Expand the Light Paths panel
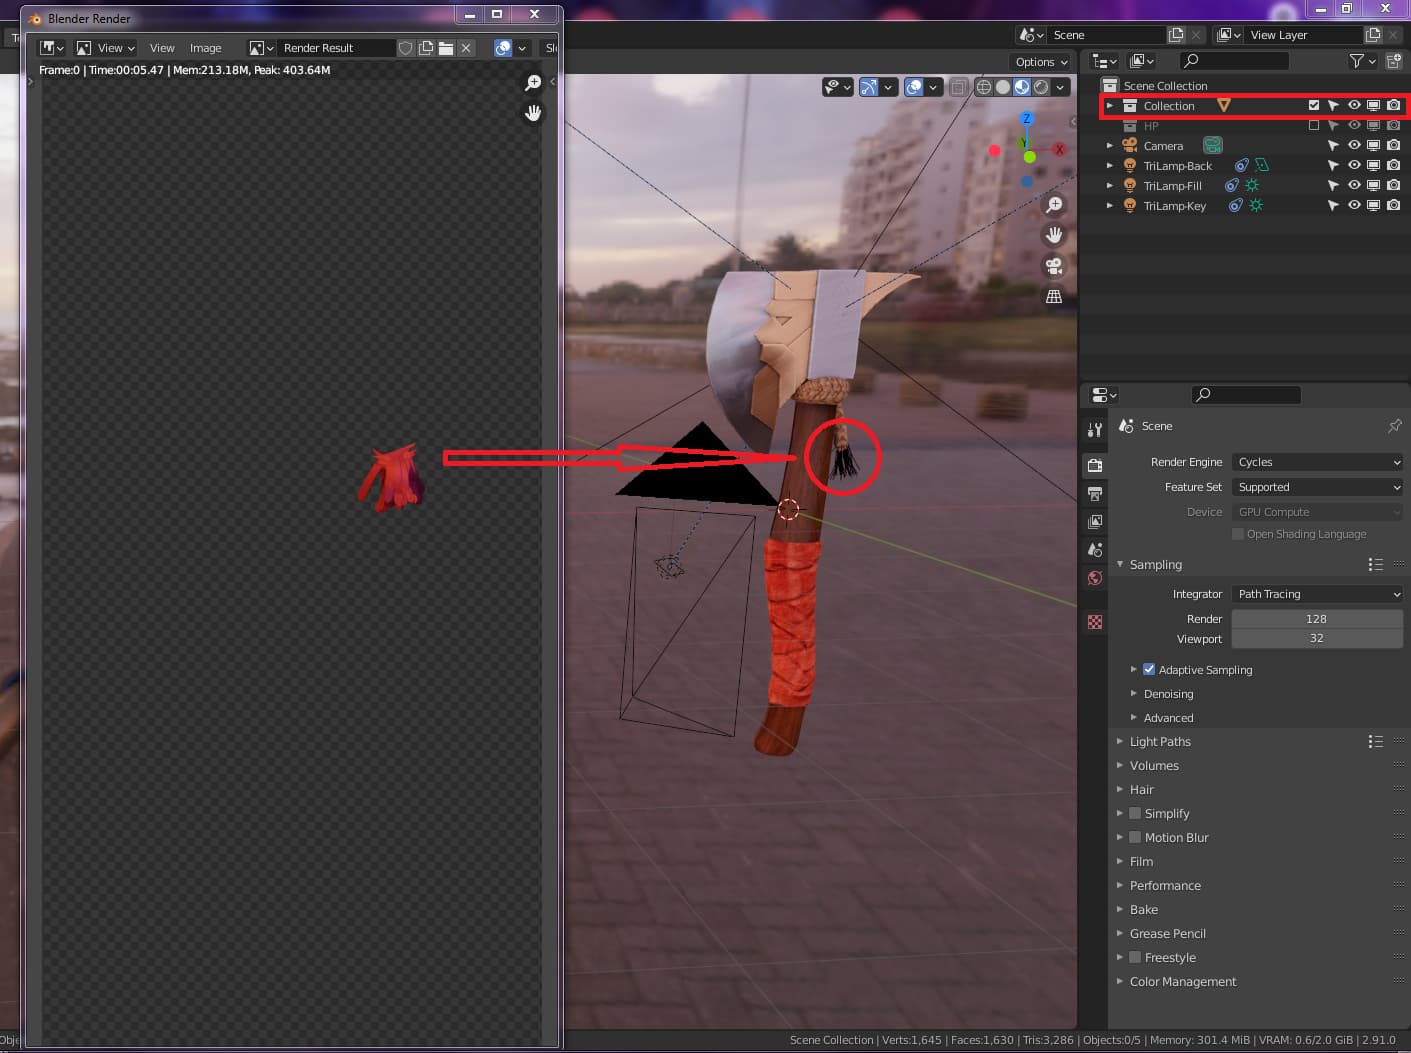The height and width of the screenshot is (1053, 1411). coord(1160,741)
